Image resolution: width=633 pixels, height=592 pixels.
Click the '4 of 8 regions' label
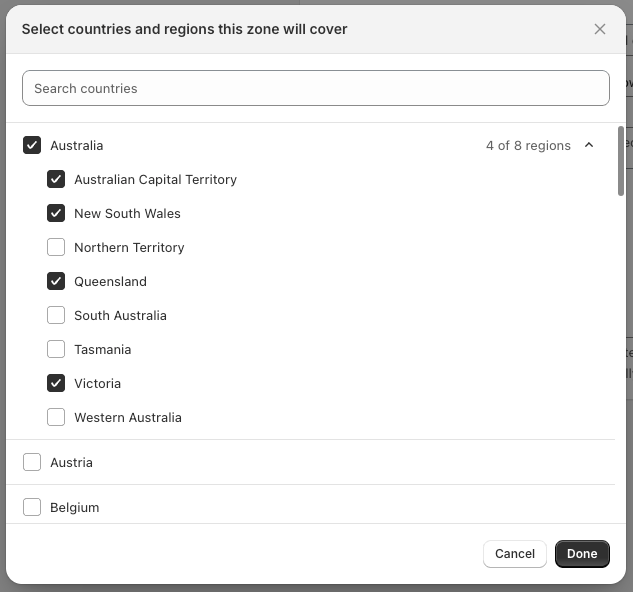[x=528, y=145]
